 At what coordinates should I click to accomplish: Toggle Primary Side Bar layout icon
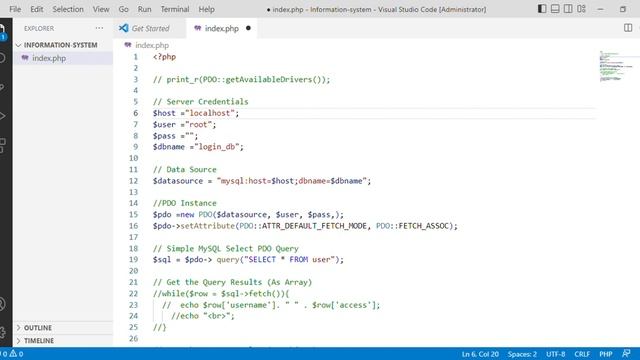click(x=542, y=9)
